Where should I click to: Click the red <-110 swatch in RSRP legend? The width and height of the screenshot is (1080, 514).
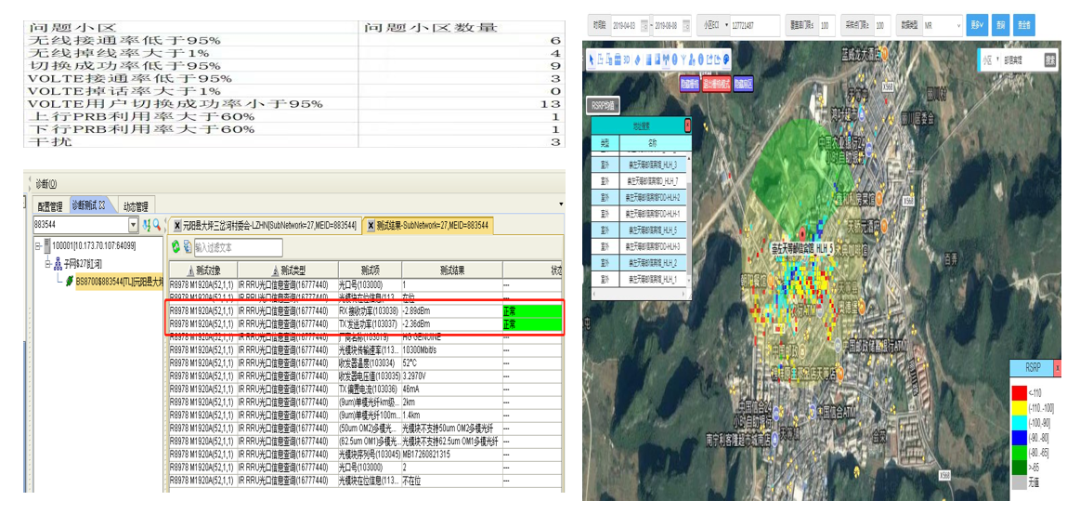(x=1019, y=391)
